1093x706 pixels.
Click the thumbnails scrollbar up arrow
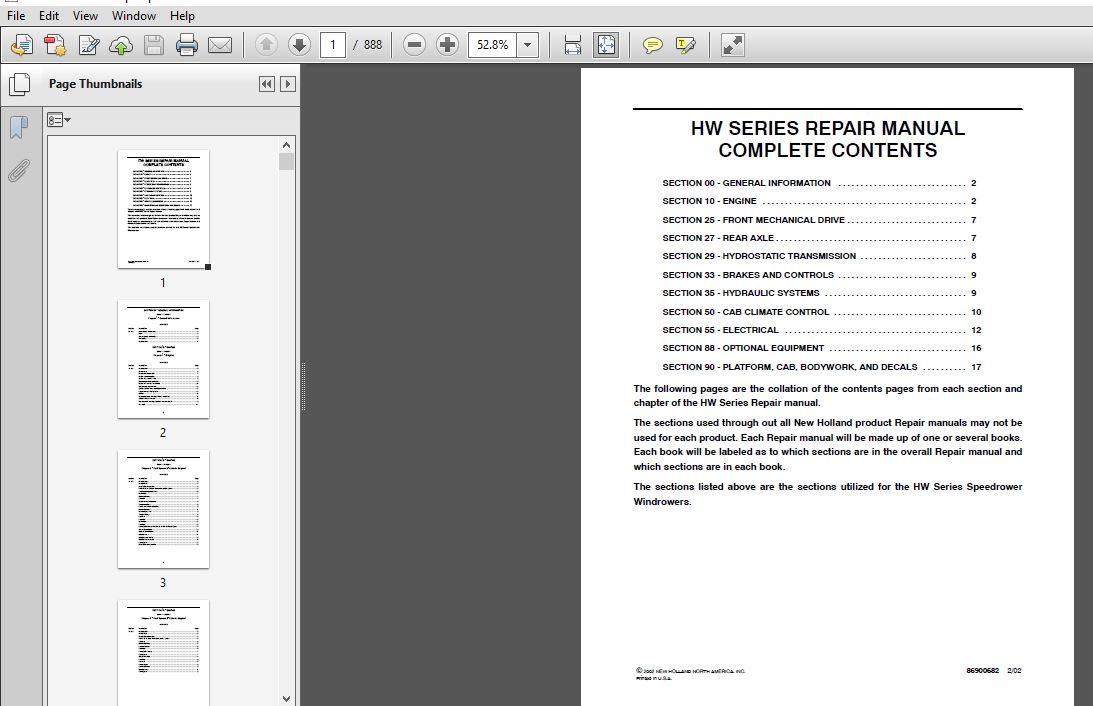(x=286, y=145)
